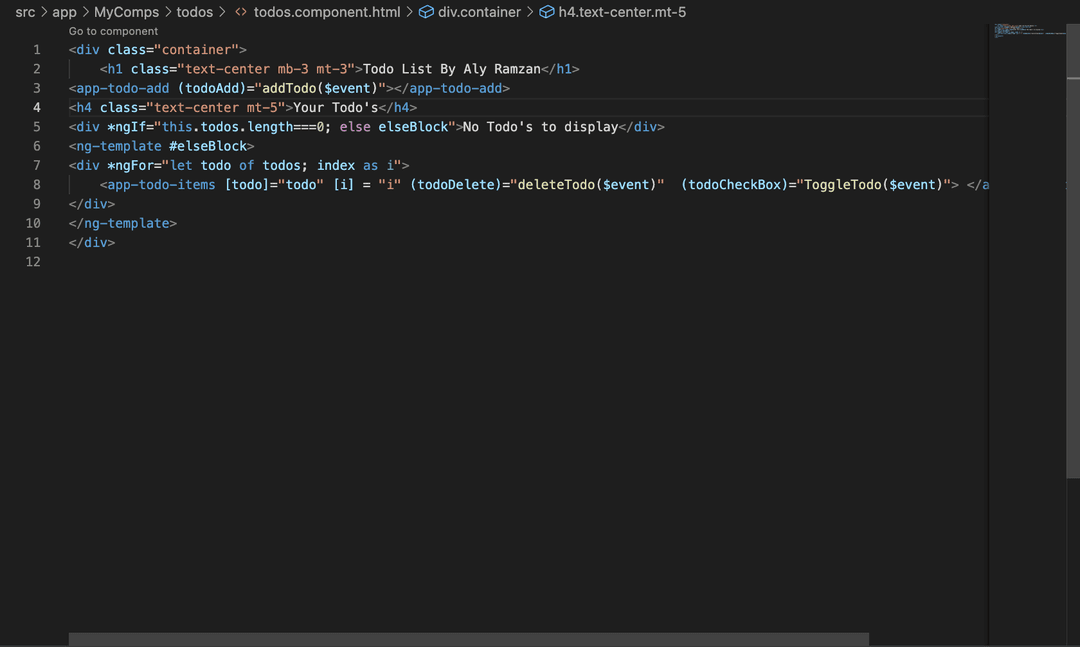Open the src breadcrumb folder
This screenshot has width=1080, height=647.
[25, 13]
